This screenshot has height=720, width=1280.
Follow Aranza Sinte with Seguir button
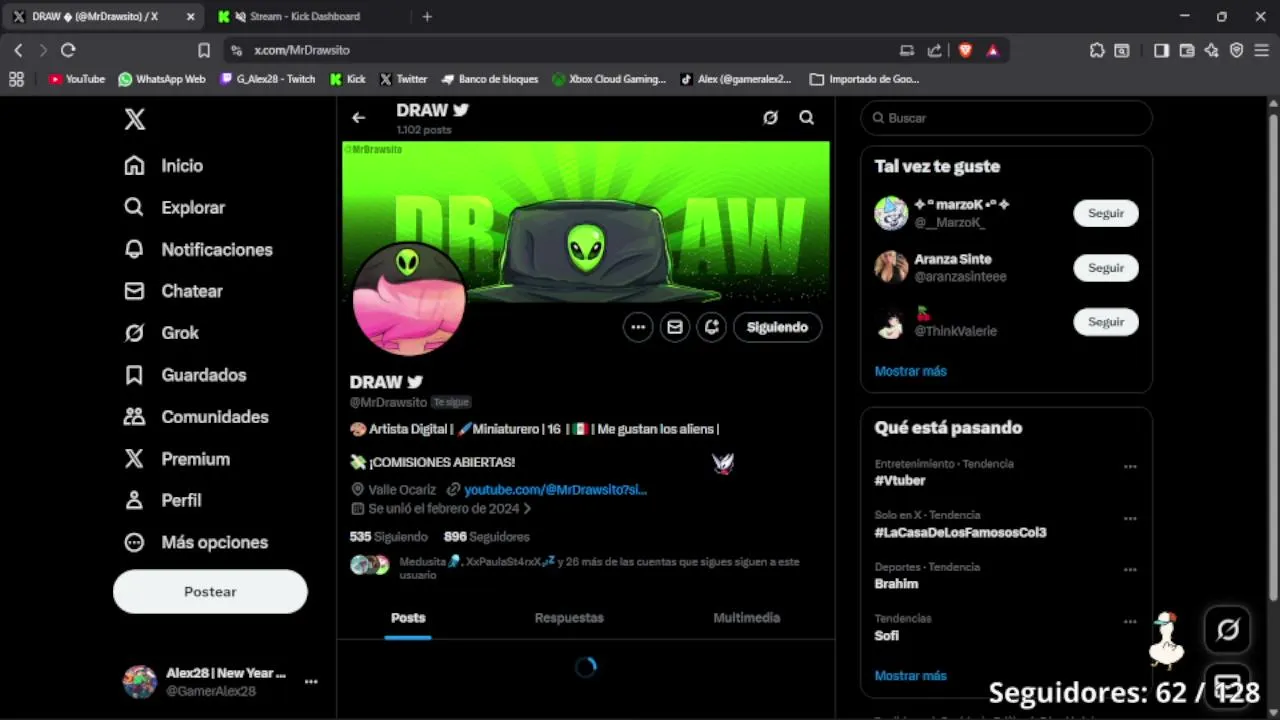[1106, 268]
